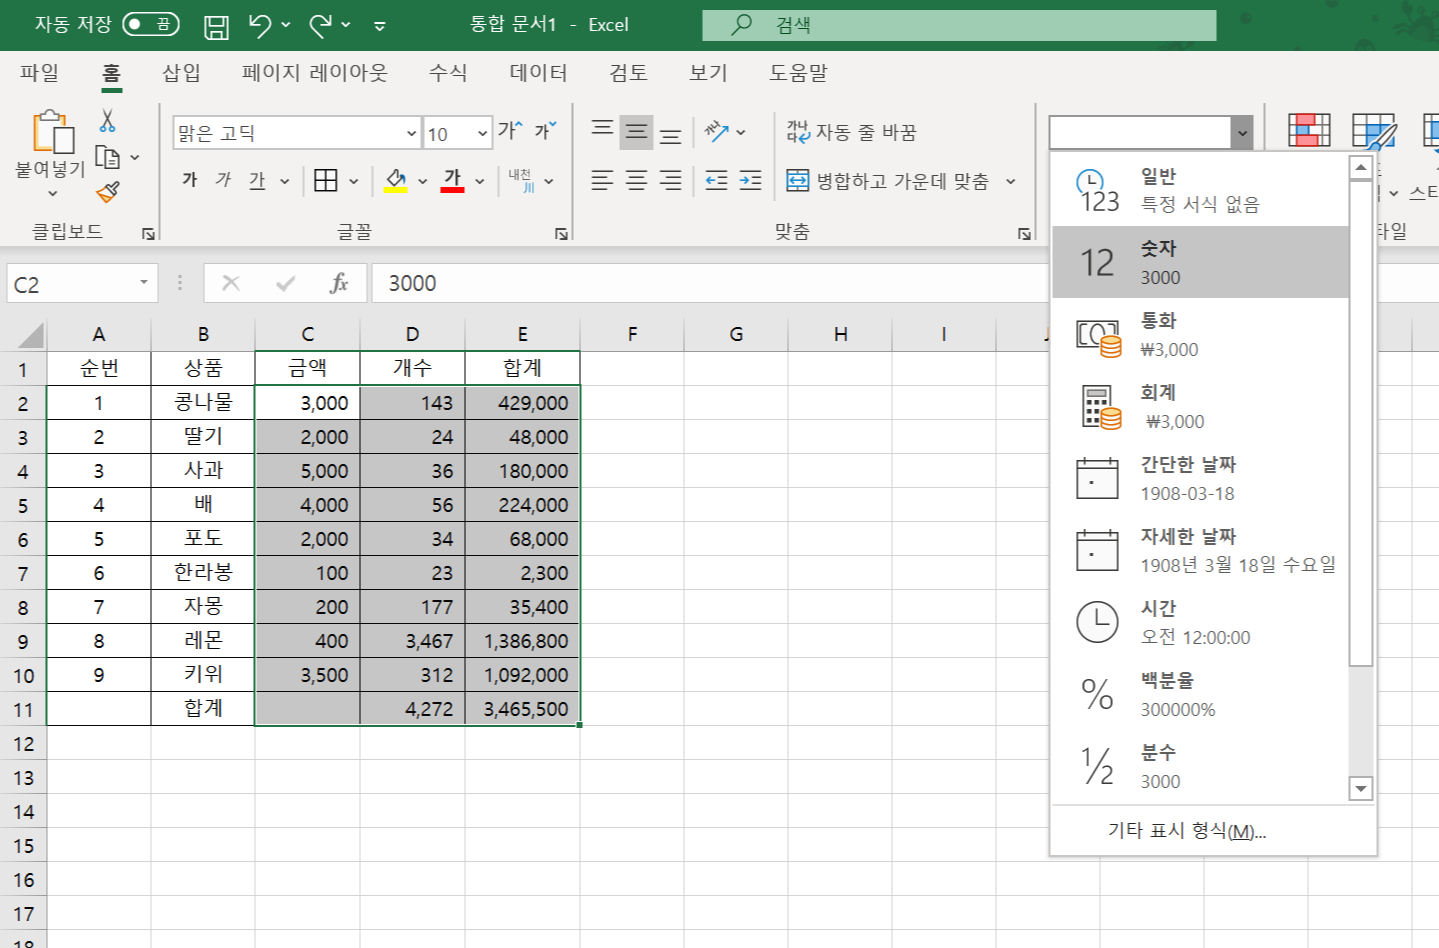This screenshot has width=1439, height=948.
Task: Open the merge and center dropdown arrow
Action: tap(1010, 181)
